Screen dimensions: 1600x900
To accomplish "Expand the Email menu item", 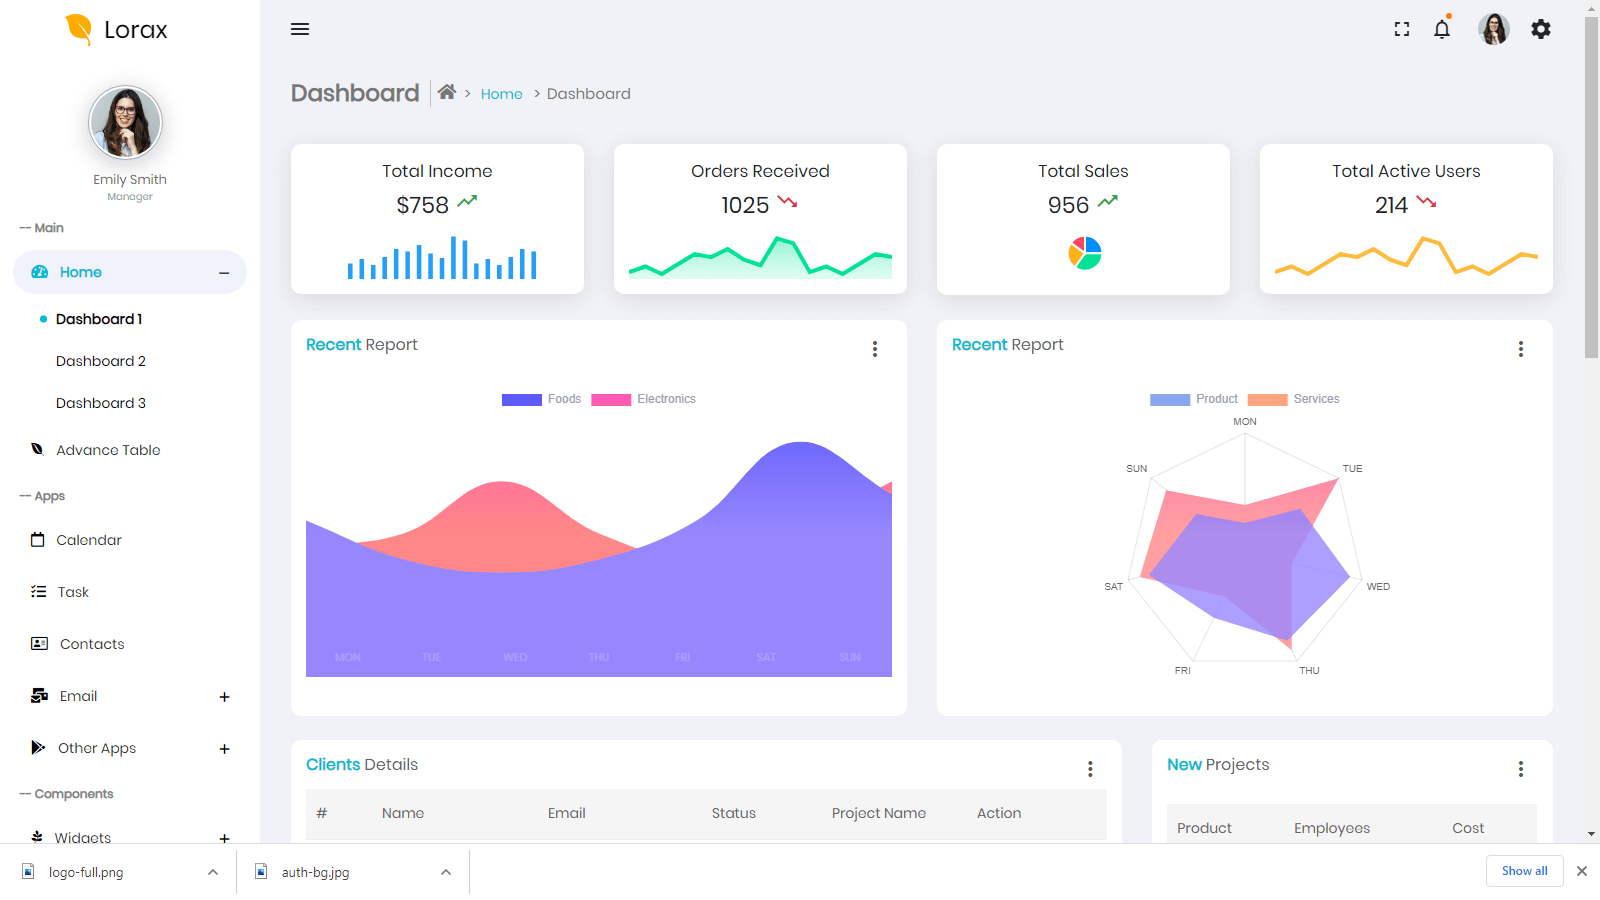I will (x=224, y=696).
